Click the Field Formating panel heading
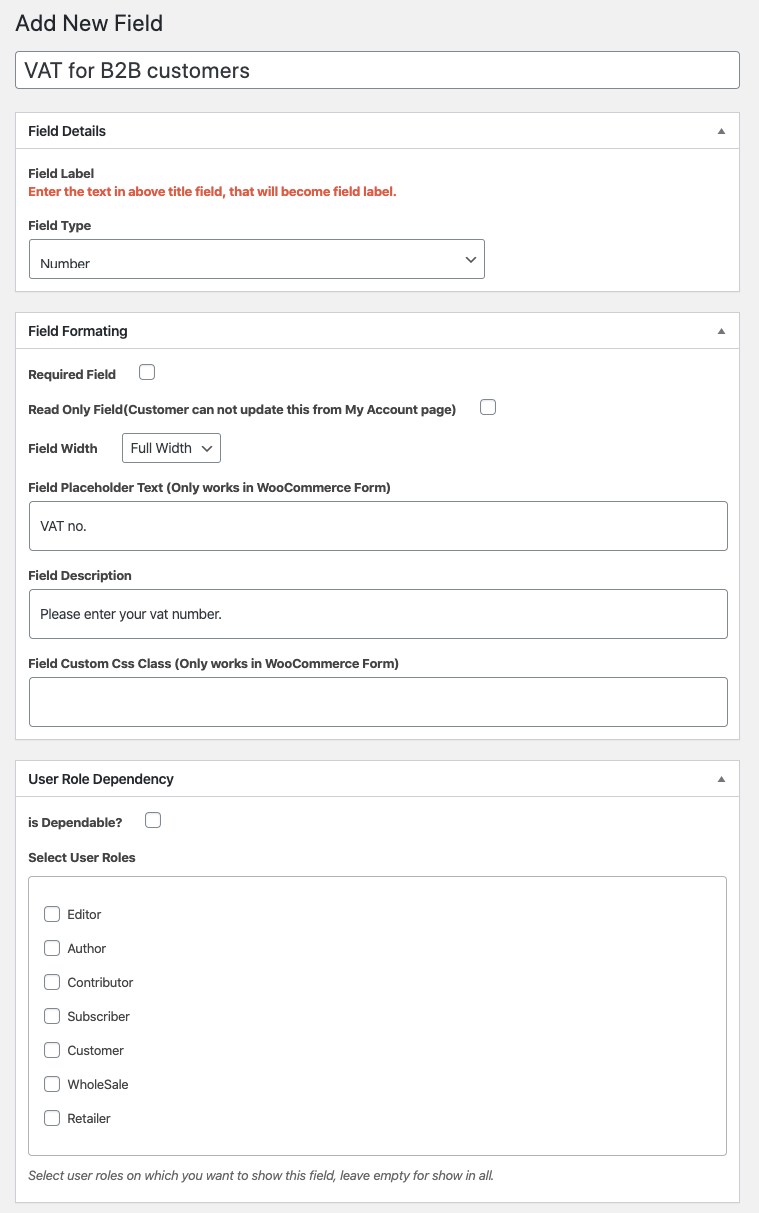The height and width of the screenshot is (1213, 759). click(78, 331)
